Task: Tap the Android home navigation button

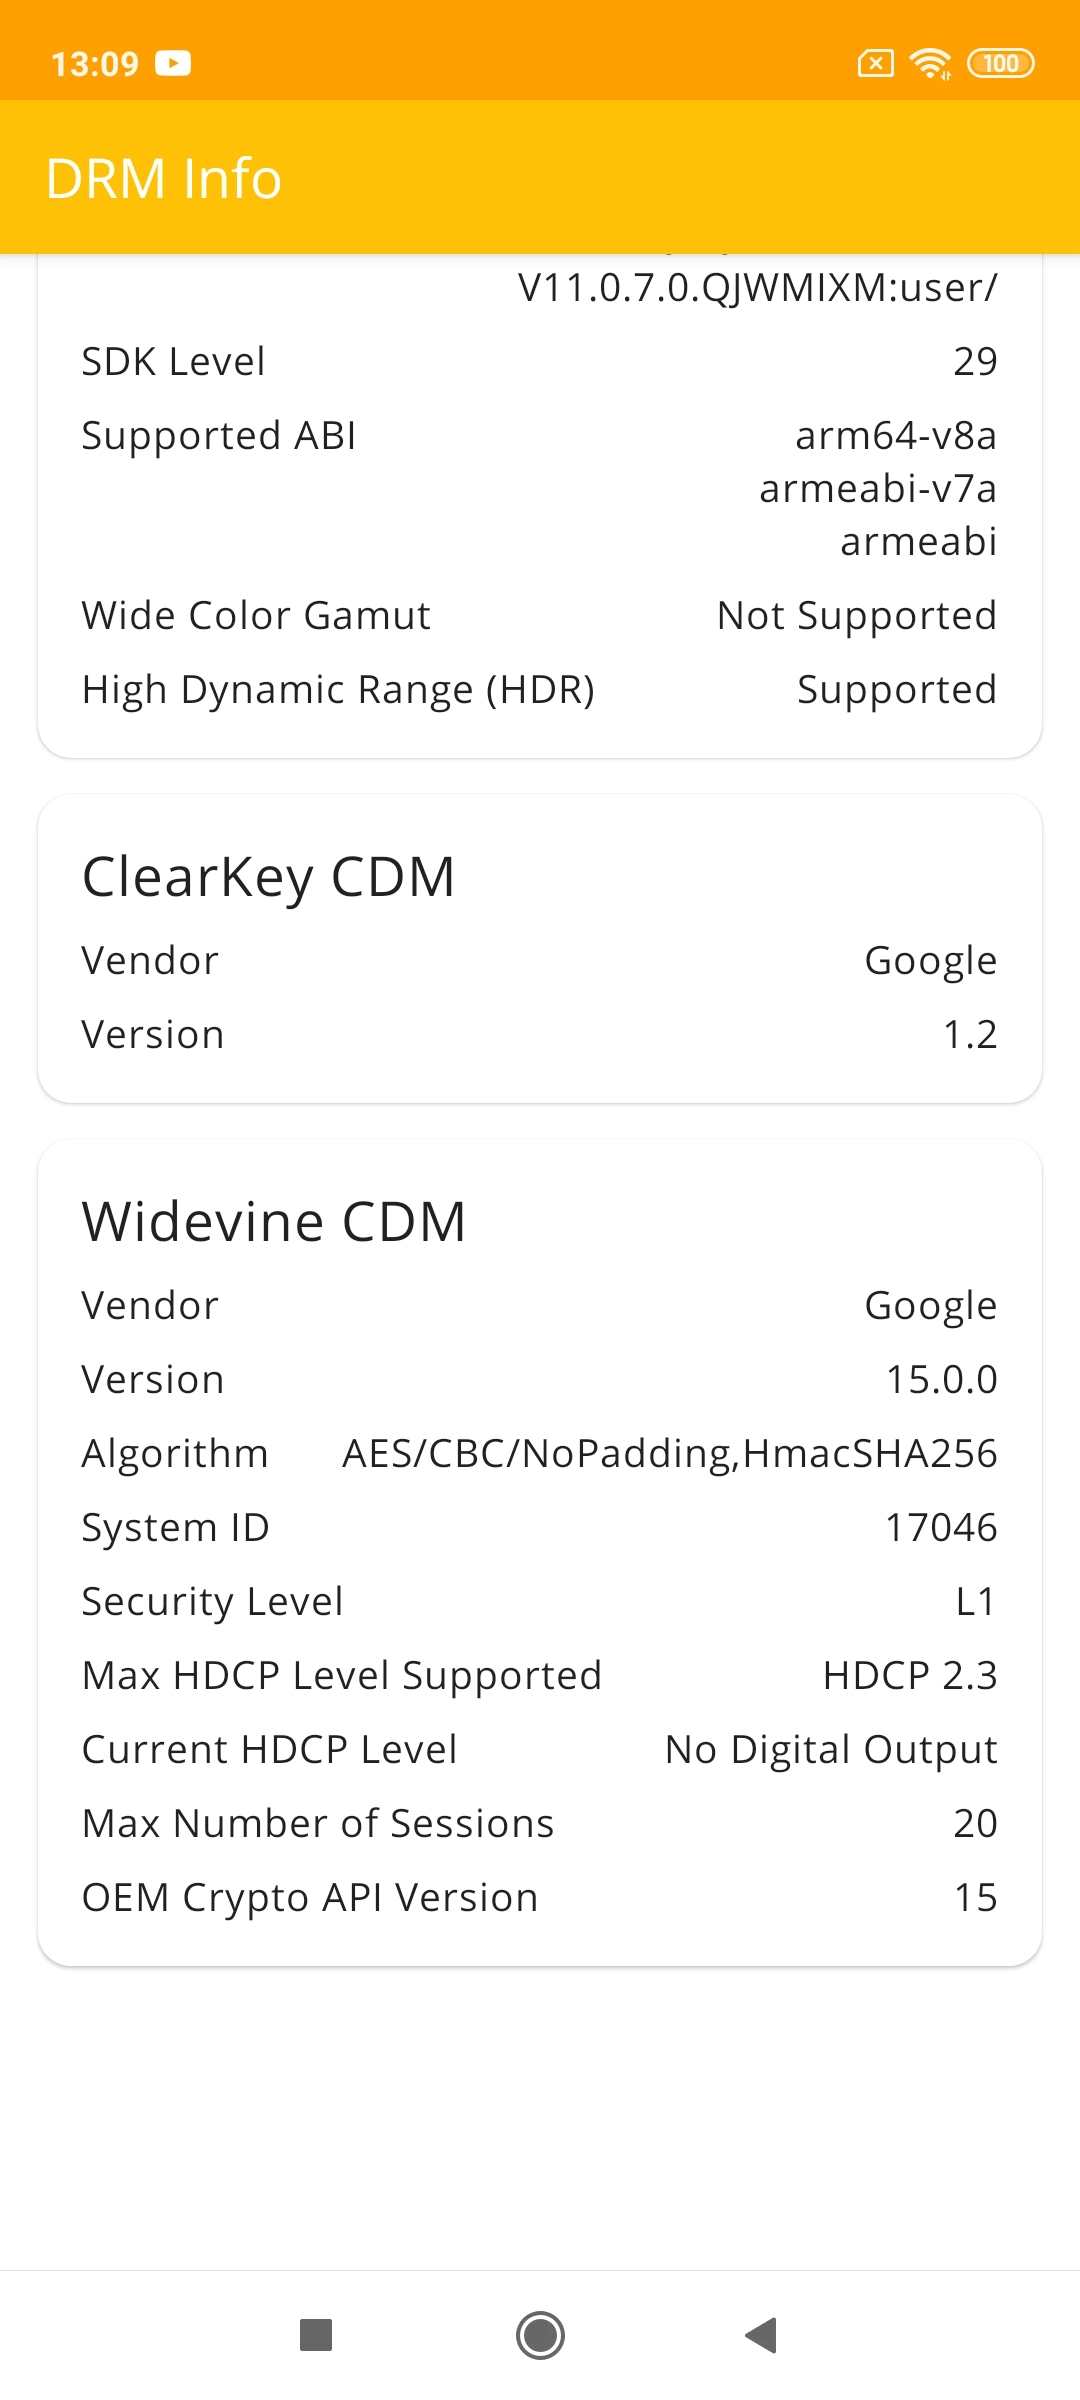Action: coord(540,2336)
